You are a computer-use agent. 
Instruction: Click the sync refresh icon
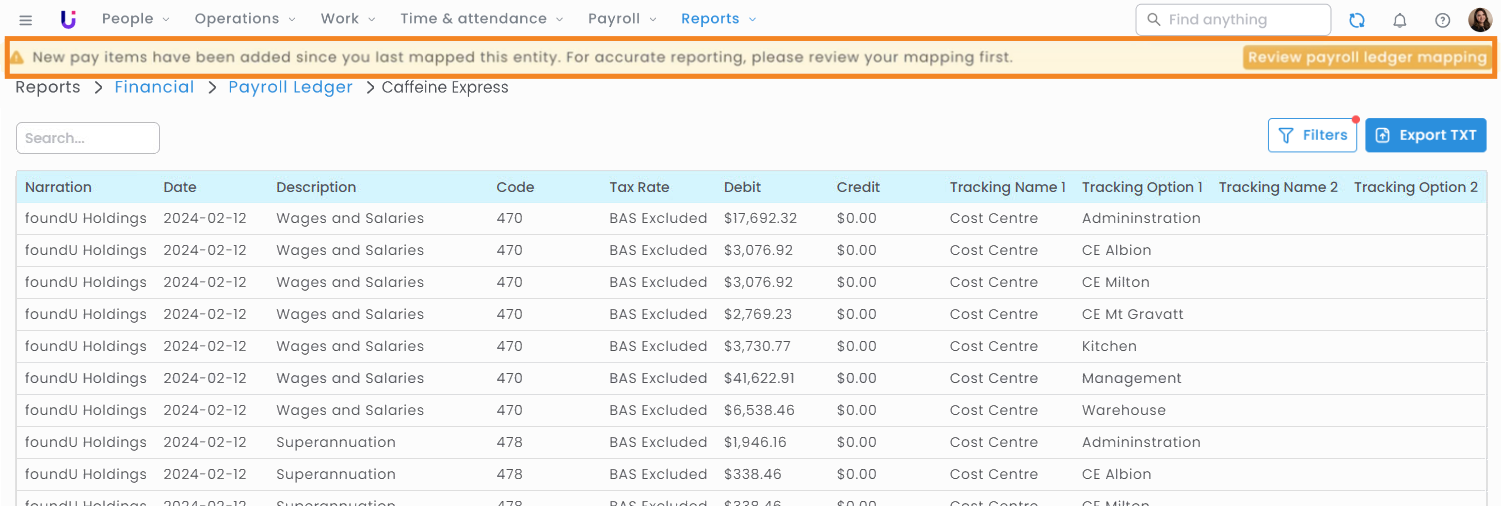pyautogui.click(x=1357, y=20)
